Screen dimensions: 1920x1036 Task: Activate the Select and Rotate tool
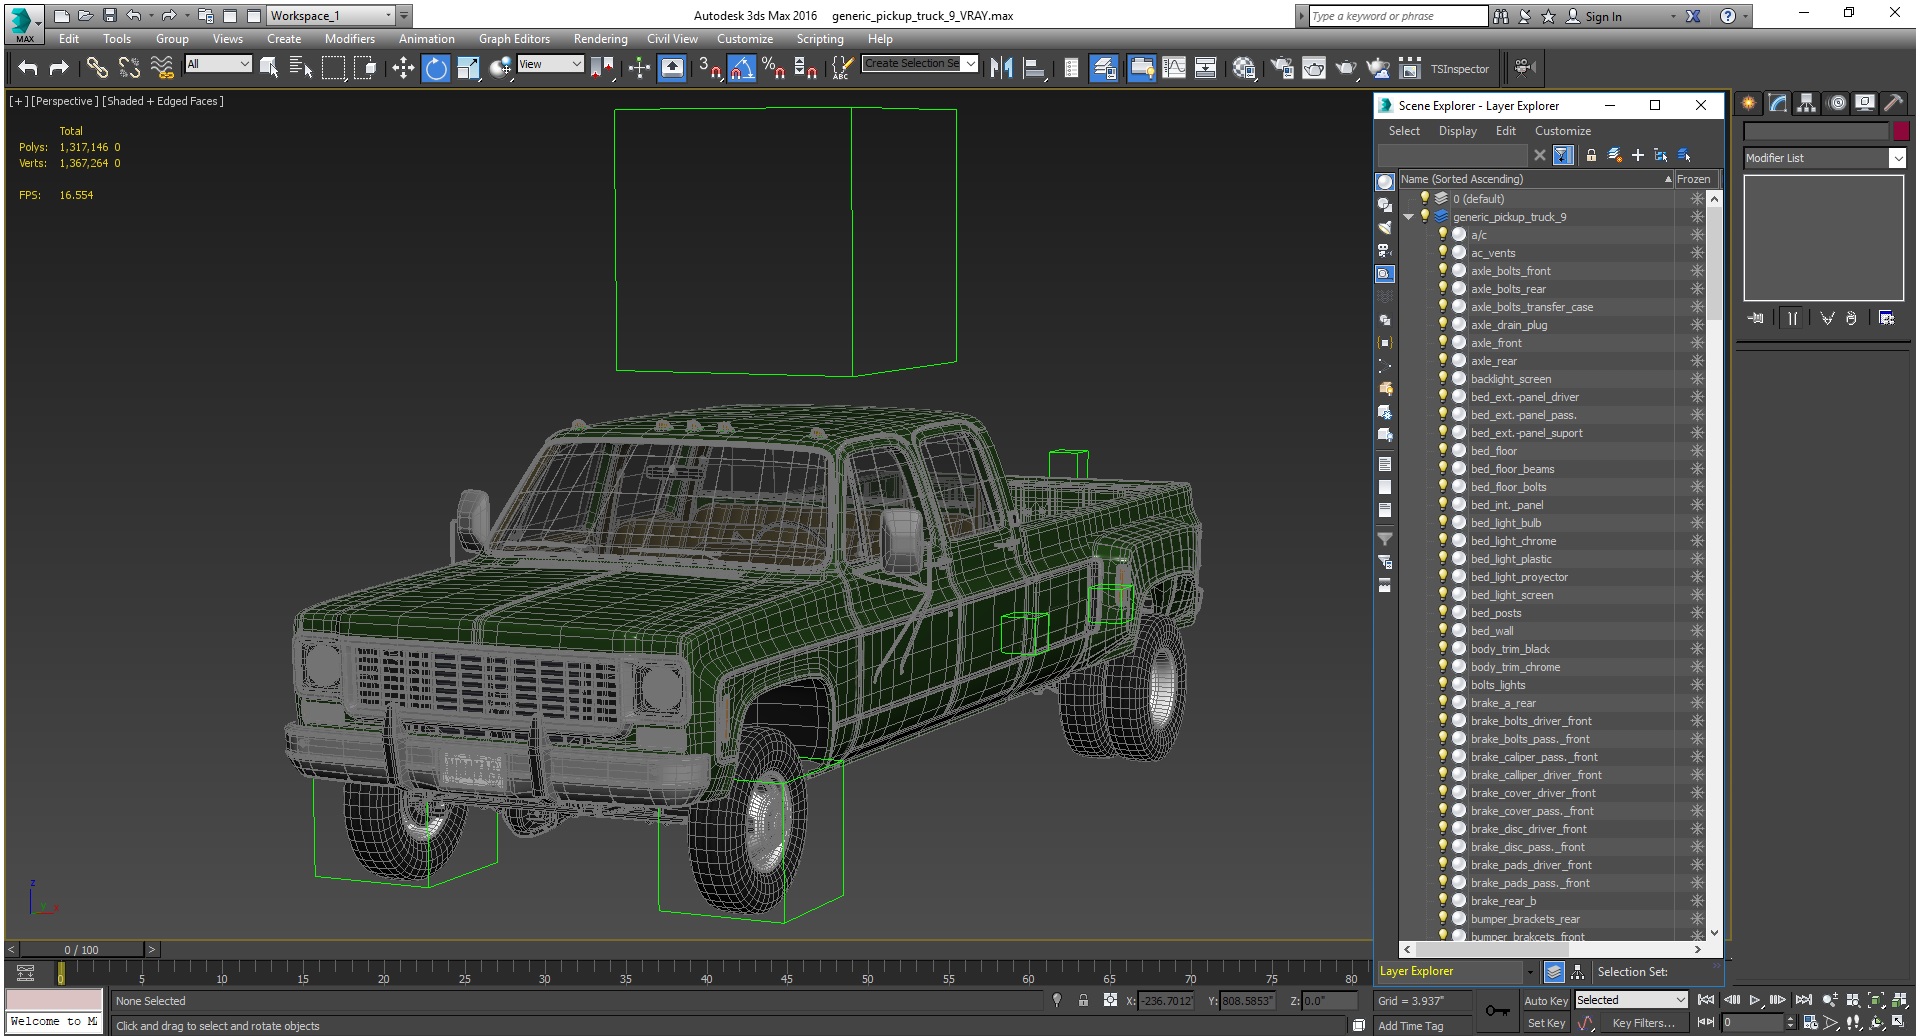pyautogui.click(x=436, y=68)
